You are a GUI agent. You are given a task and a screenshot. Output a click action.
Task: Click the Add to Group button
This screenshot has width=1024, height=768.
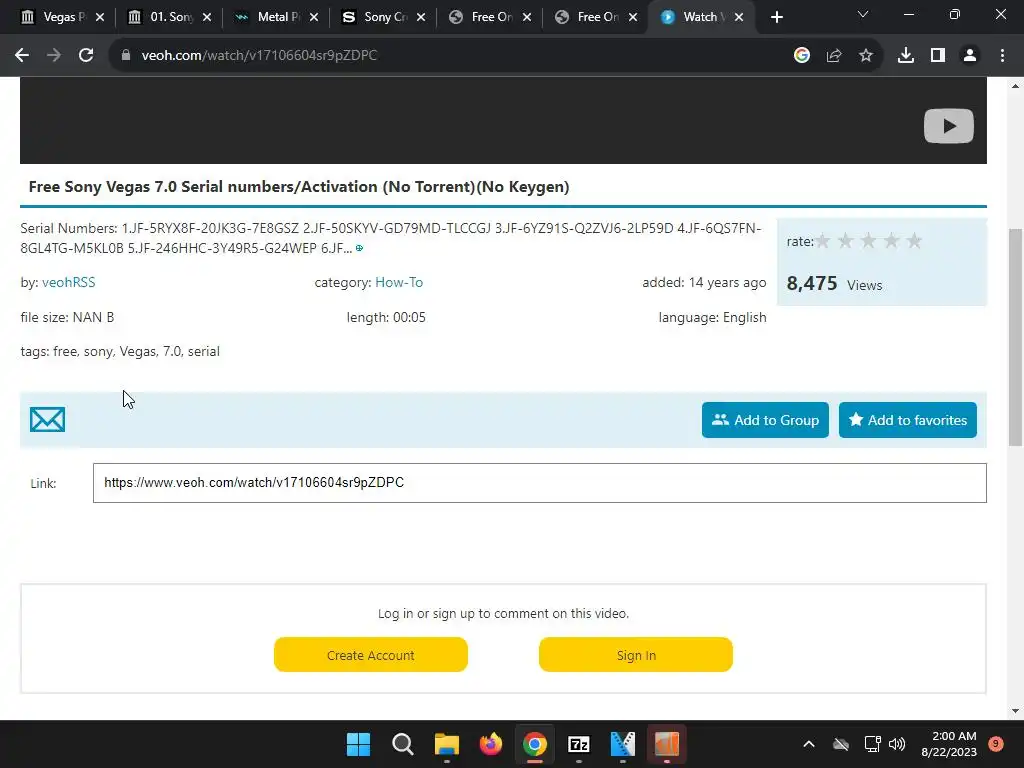point(765,420)
